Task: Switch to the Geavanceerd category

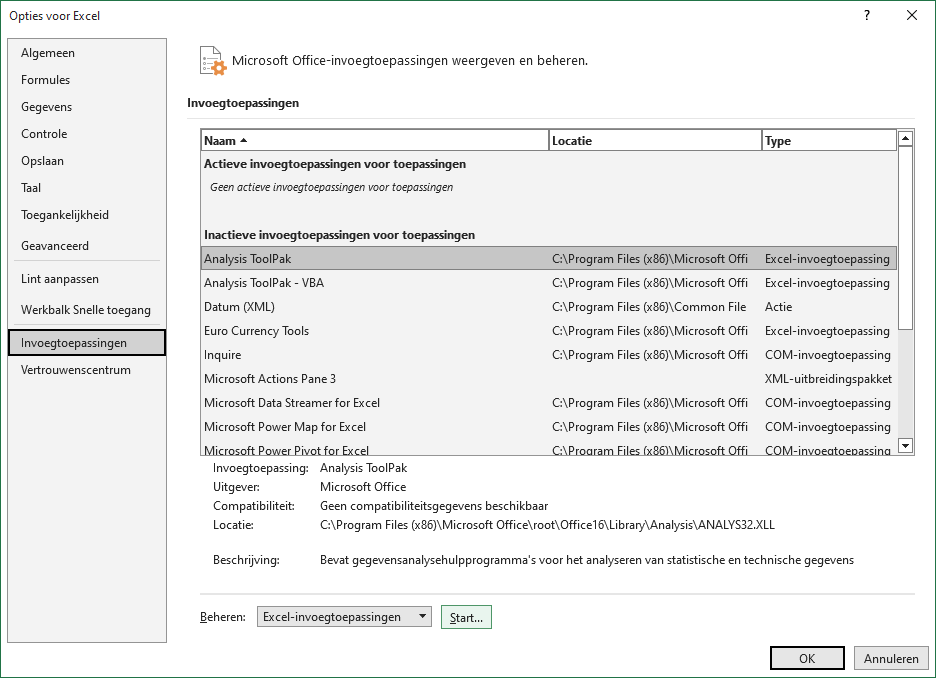Action: [x=87, y=245]
